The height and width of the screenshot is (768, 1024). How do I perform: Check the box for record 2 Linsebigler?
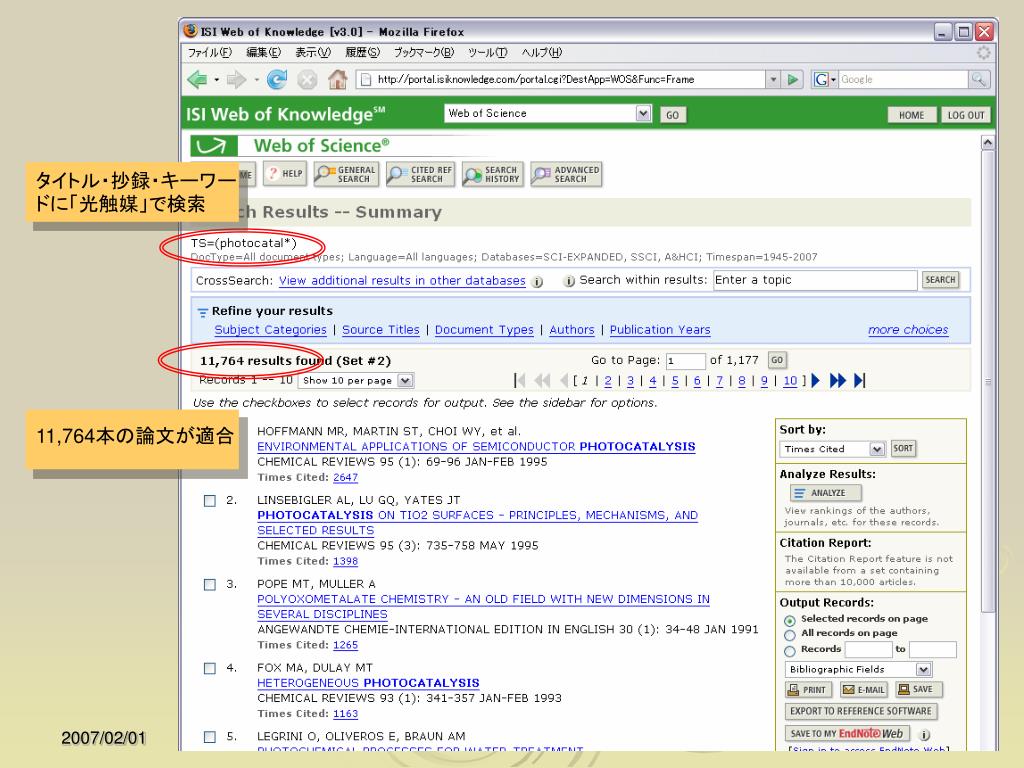click(210, 501)
